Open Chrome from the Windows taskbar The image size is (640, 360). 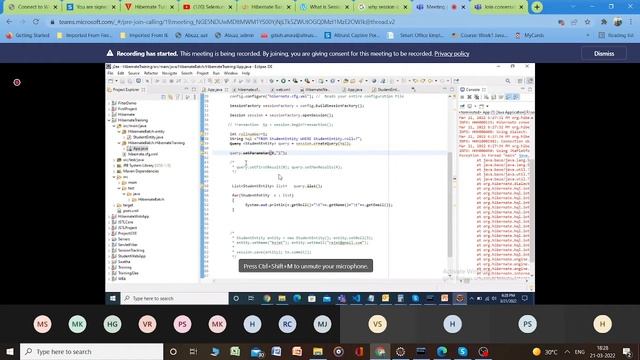380,351
